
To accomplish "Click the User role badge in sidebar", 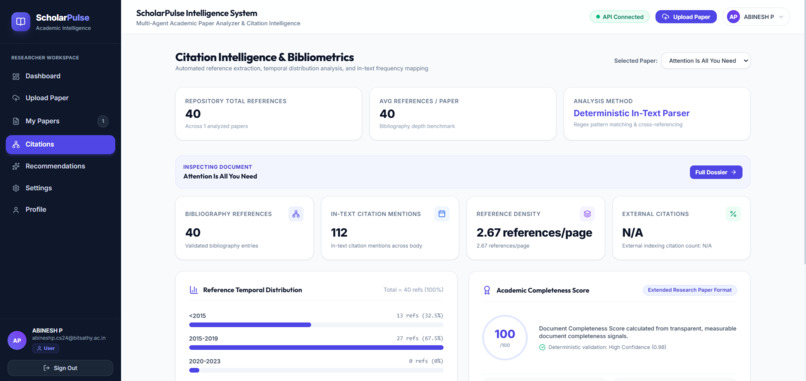I will coord(45,348).
